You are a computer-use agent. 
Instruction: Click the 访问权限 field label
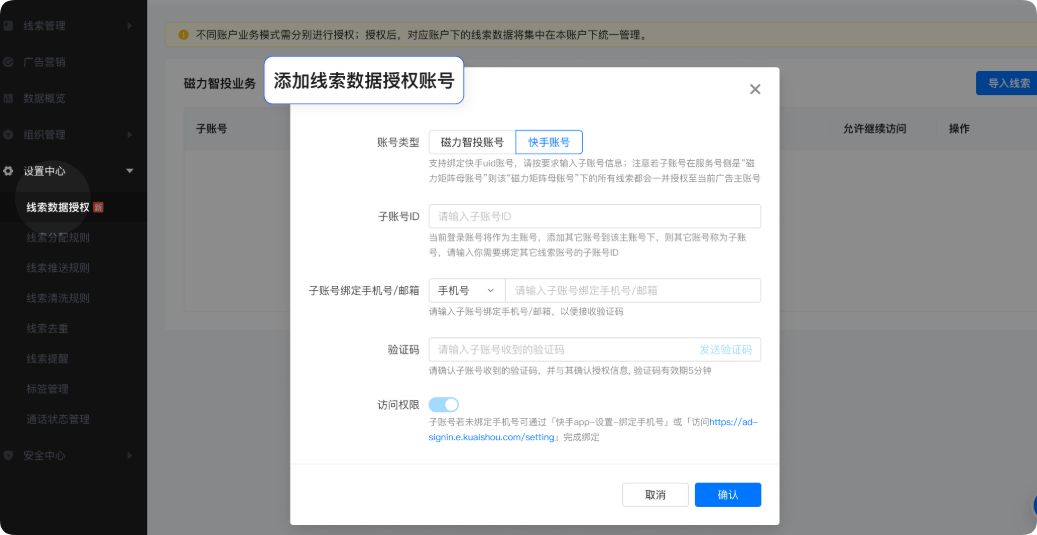coord(397,405)
